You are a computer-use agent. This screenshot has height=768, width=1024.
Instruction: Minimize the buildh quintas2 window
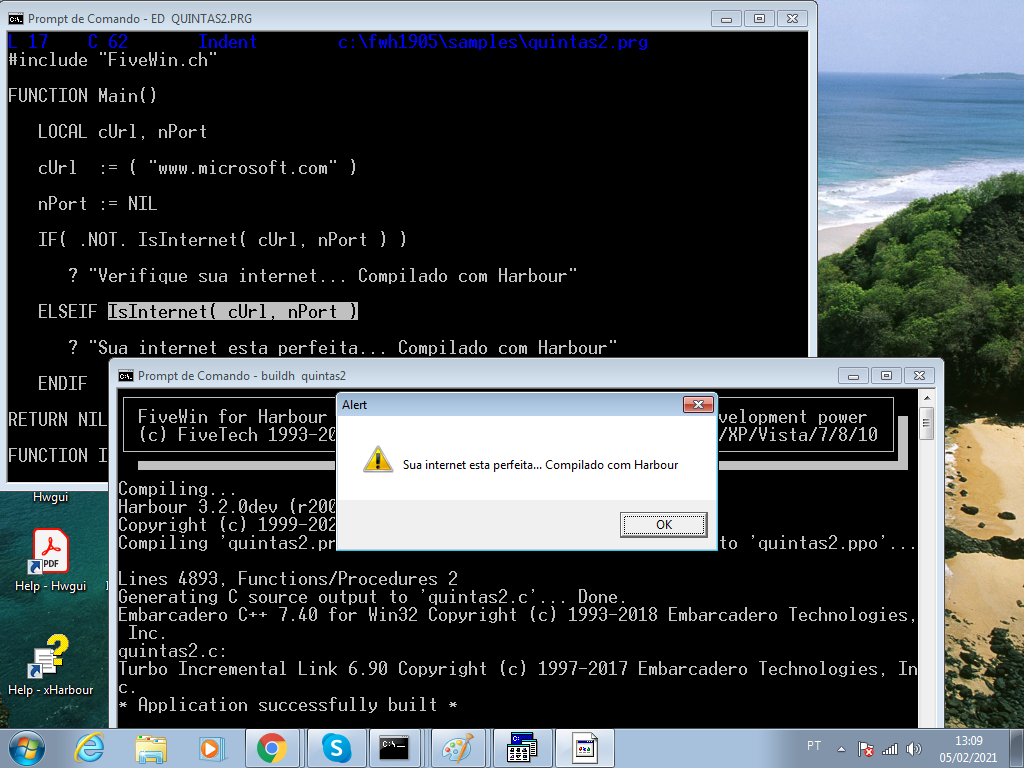click(853, 376)
